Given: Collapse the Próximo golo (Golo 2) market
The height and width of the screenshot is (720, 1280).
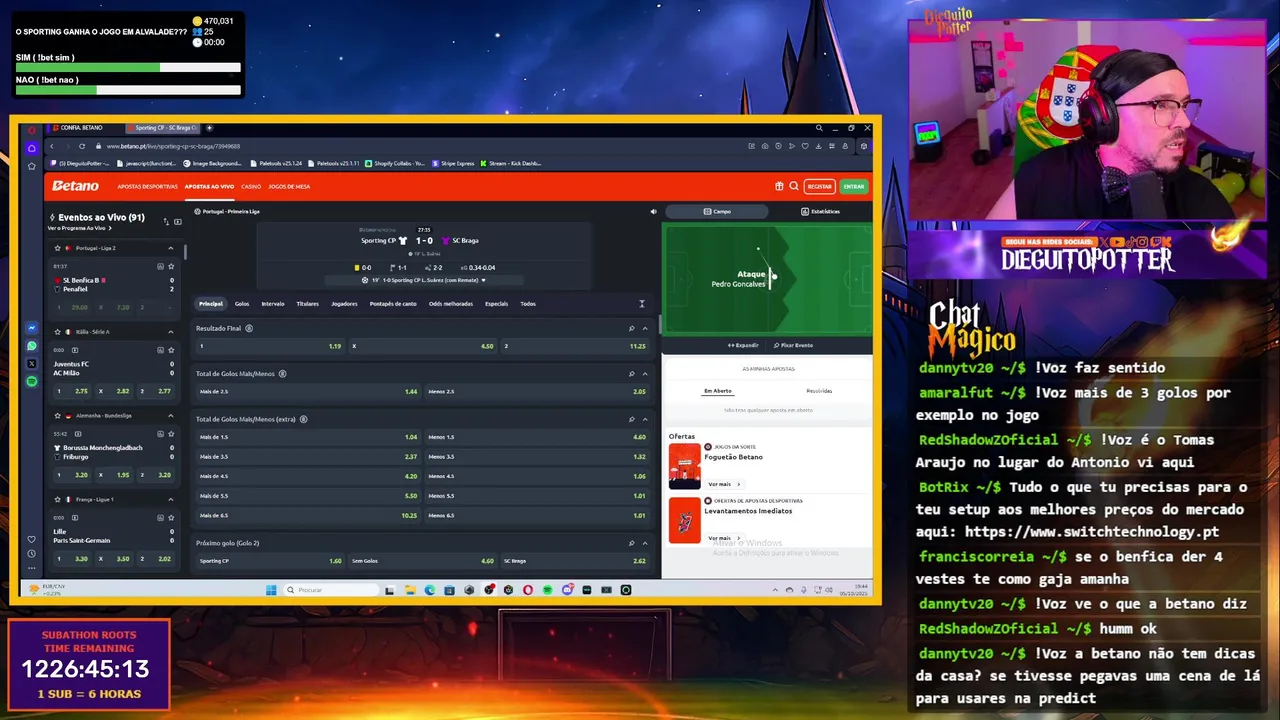Looking at the screenshot, I should pyautogui.click(x=645, y=543).
